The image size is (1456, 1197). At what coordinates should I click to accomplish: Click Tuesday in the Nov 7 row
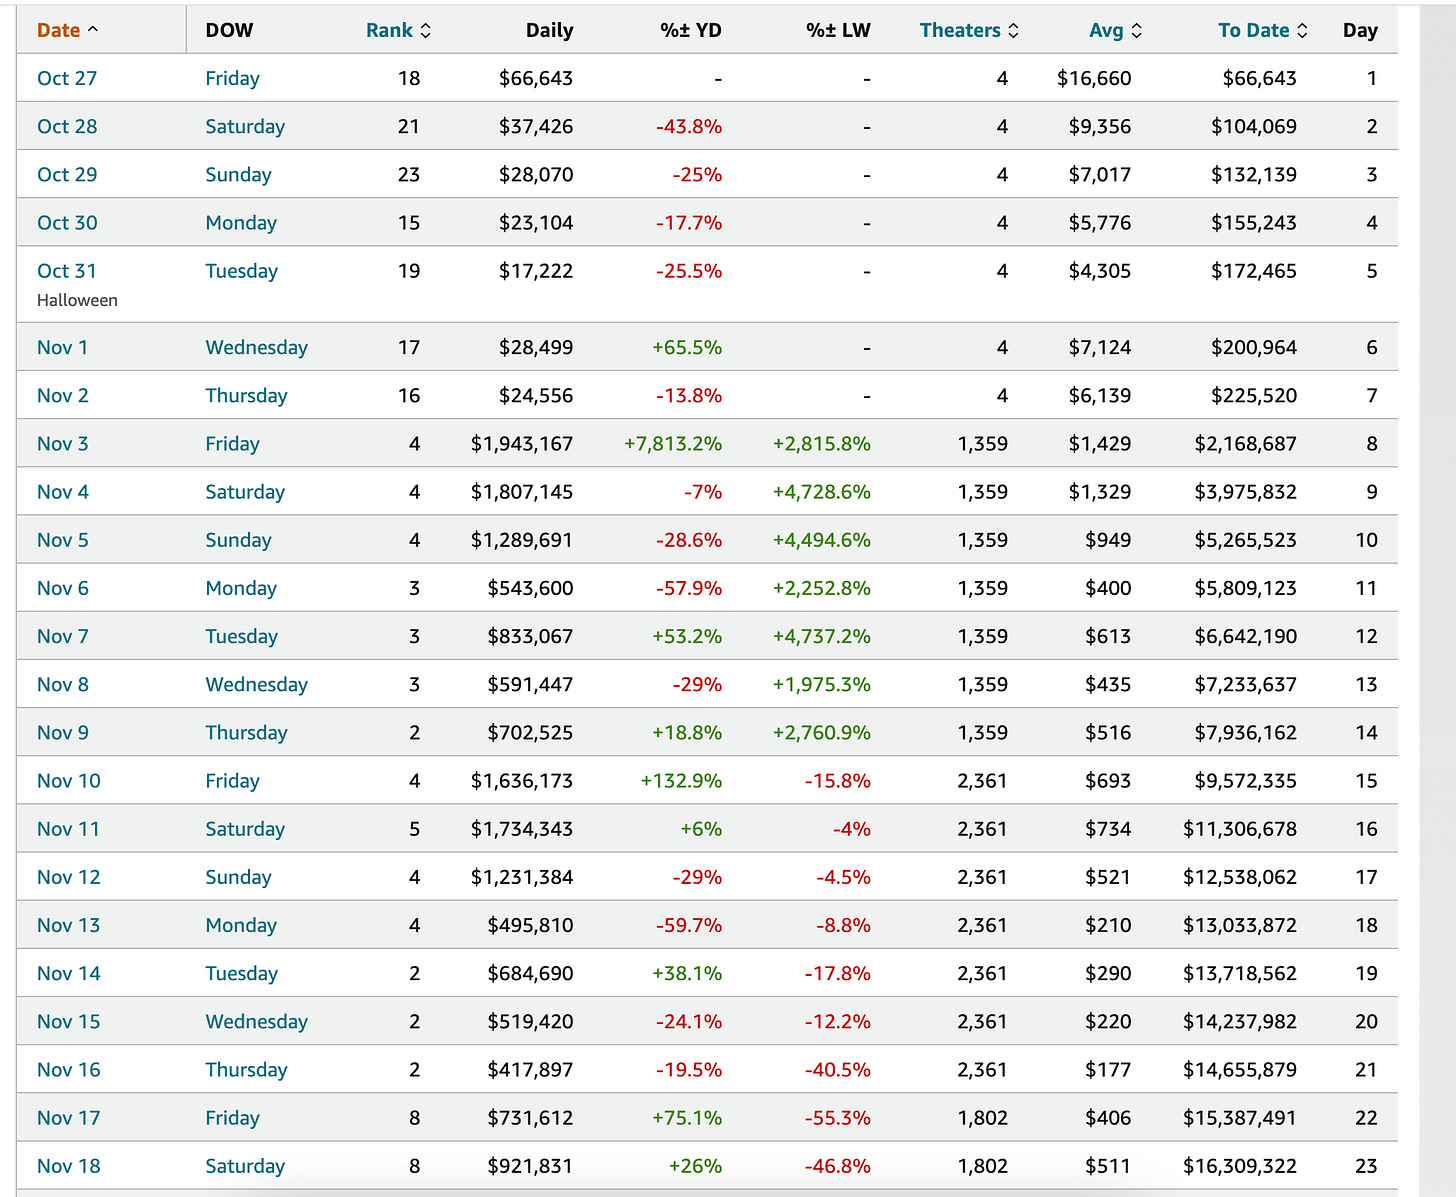coord(241,636)
